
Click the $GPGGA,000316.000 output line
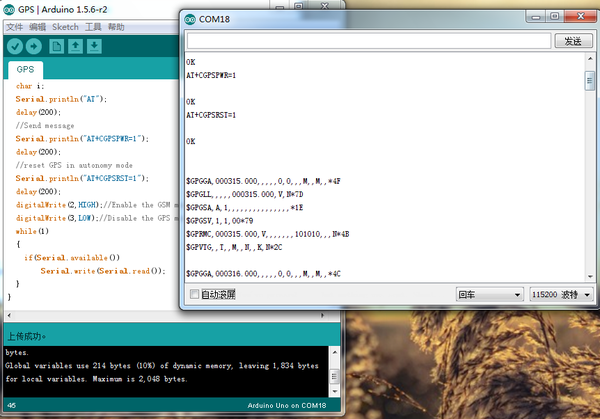[x=263, y=274]
